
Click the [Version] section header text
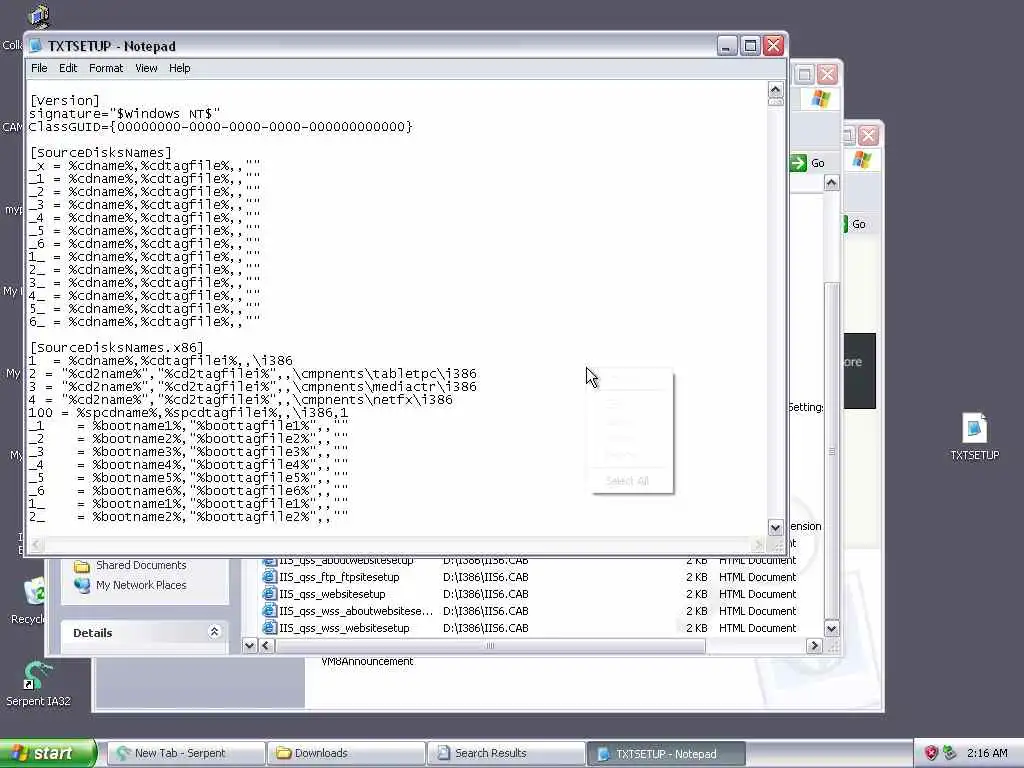click(x=64, y=101)
